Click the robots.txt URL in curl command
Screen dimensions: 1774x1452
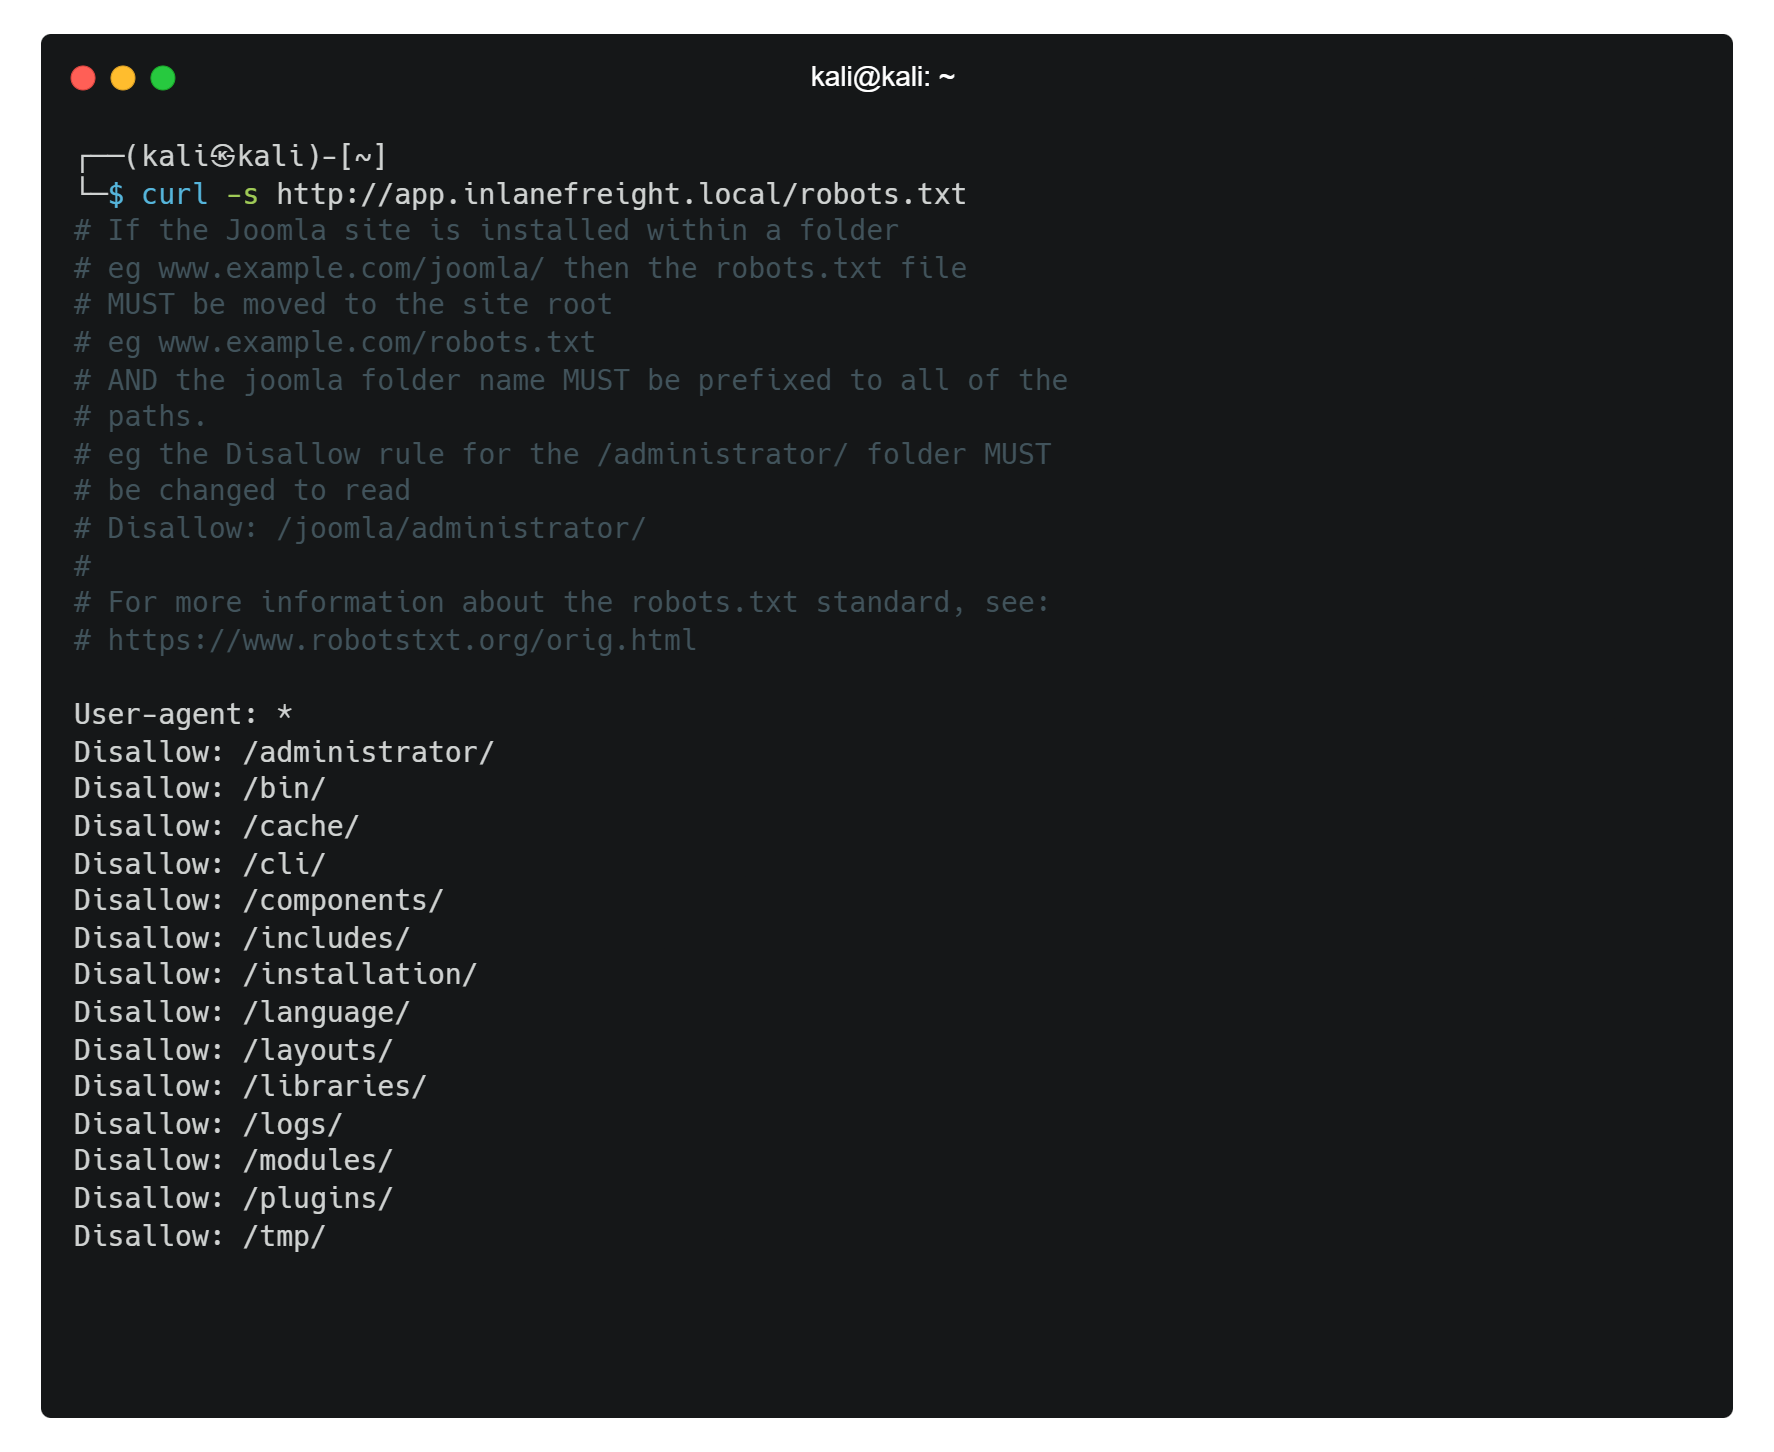[x=621, y=194]
